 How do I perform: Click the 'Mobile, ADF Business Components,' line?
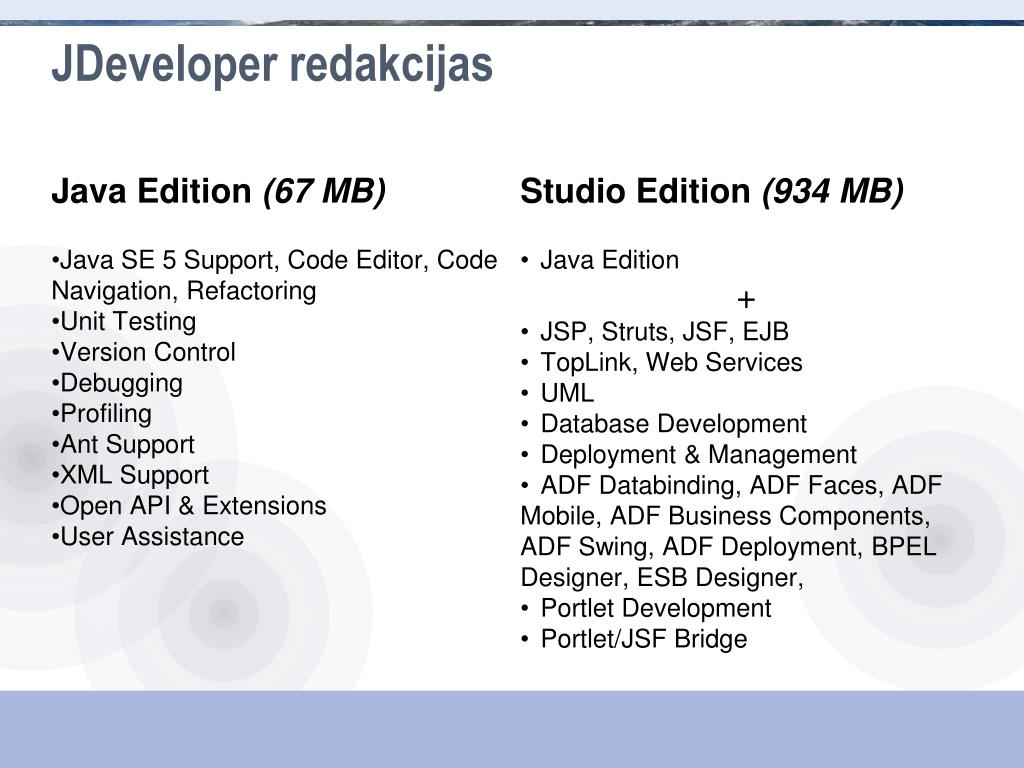726,516
